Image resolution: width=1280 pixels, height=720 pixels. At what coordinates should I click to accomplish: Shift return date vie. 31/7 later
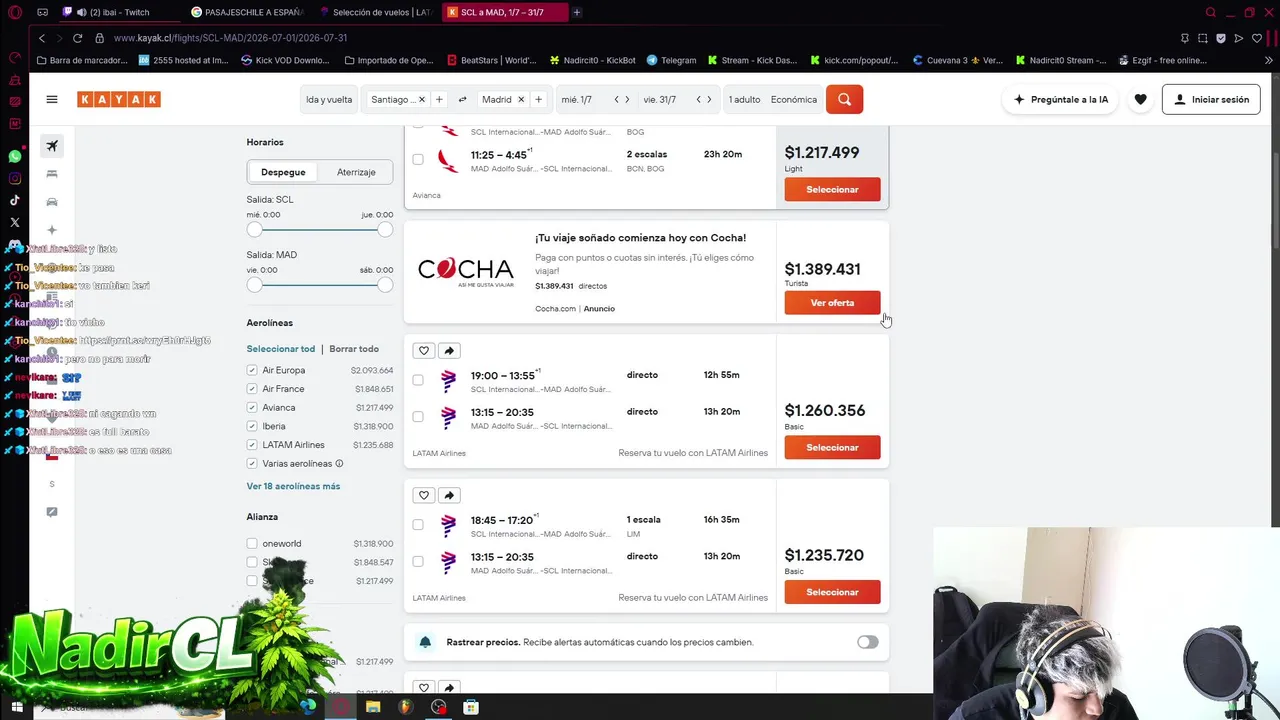710,99
